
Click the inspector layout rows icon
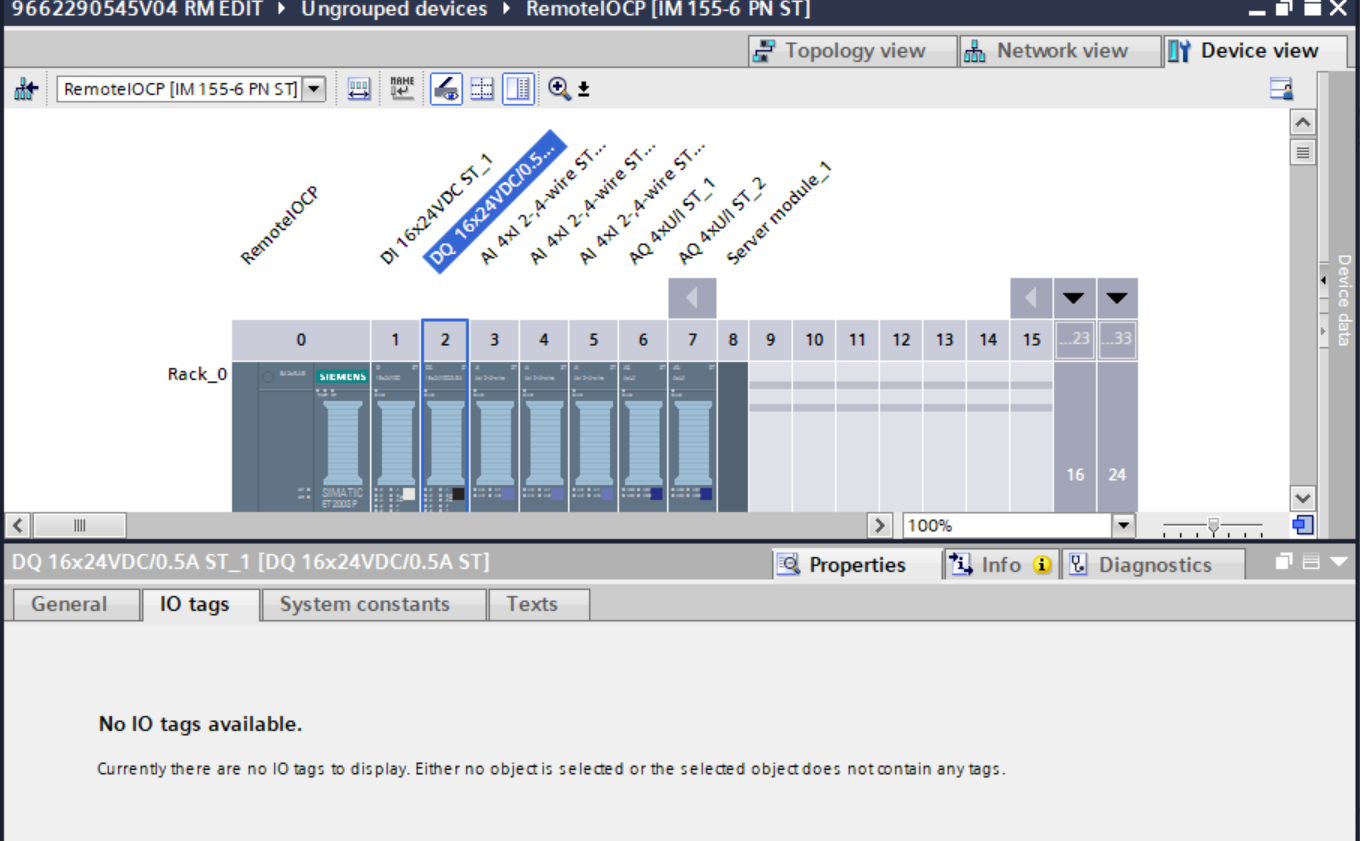1311,562
